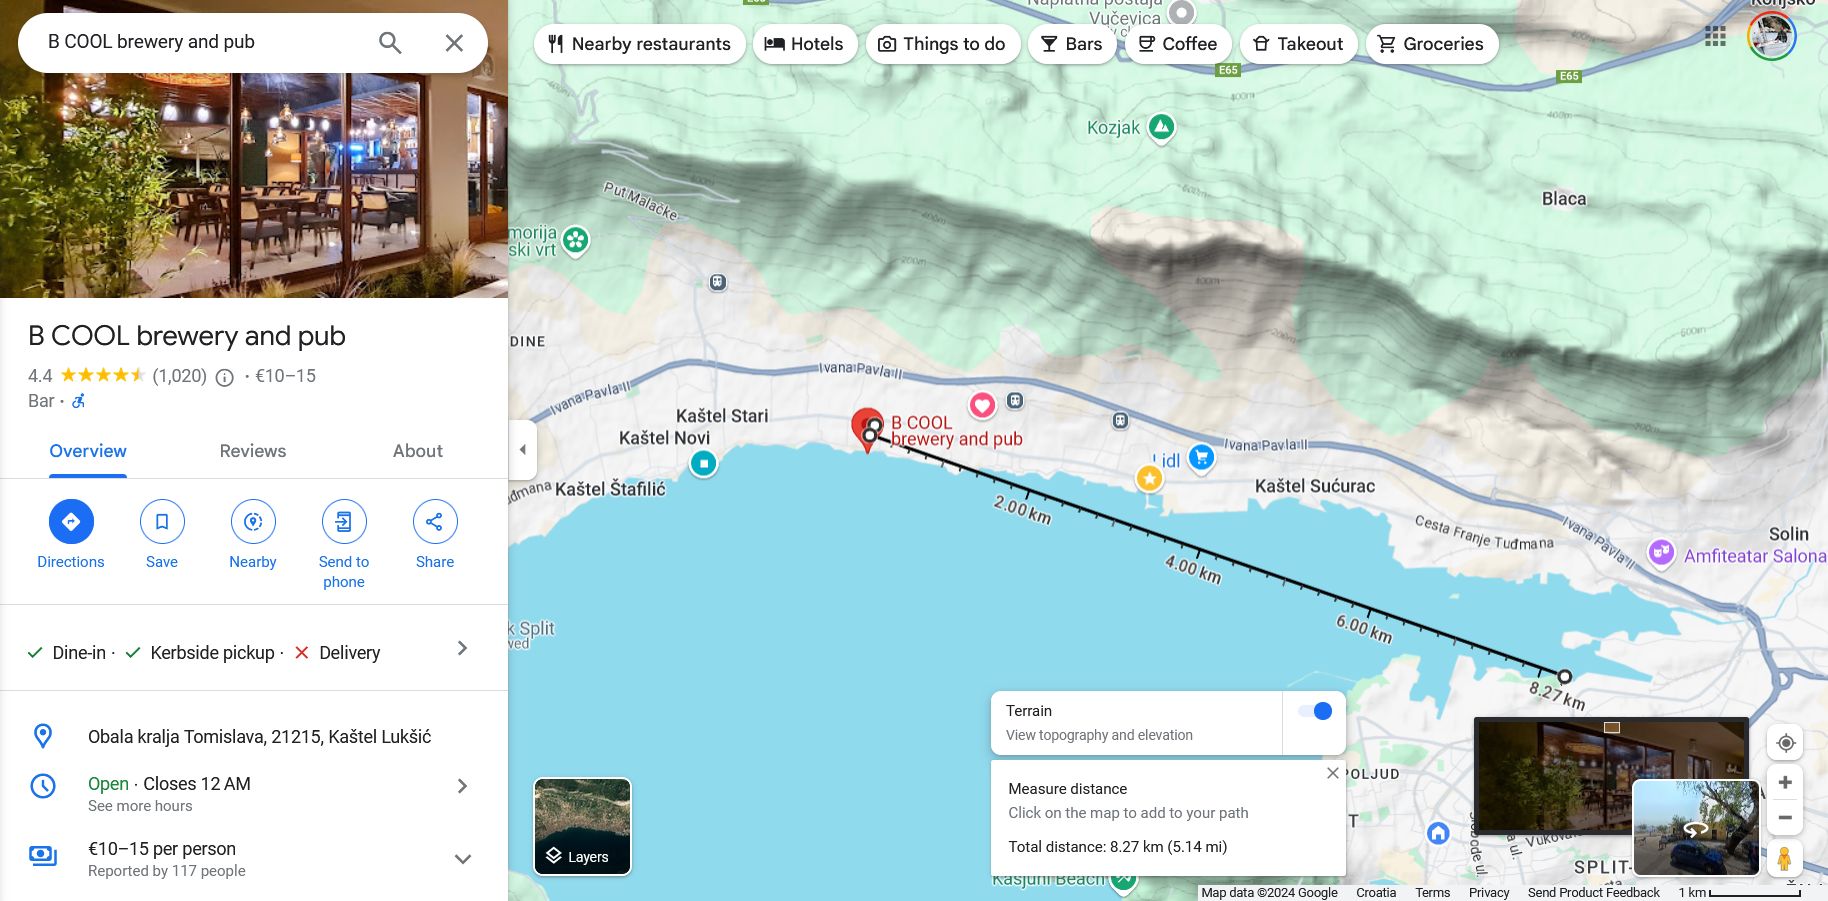The height and width of the screenshot is (901, 1828).
Task: Filter map by Nearby restaurants
Action: pyautogui.click(x=640, y=44)
